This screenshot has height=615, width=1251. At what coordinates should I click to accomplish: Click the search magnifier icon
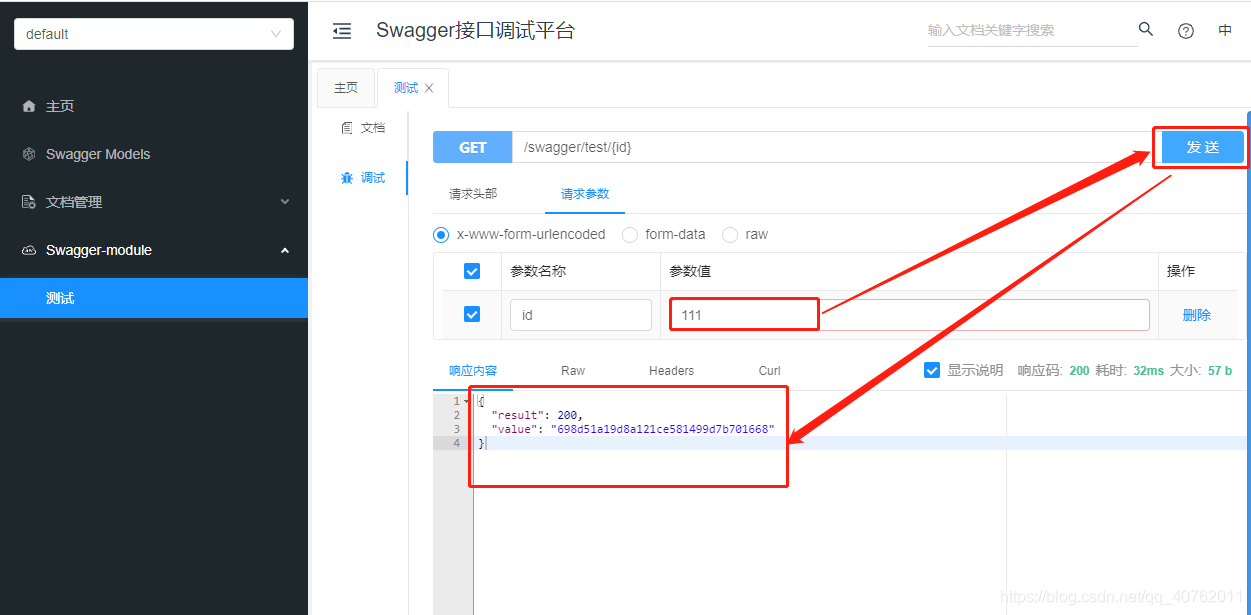(1145, 30)
